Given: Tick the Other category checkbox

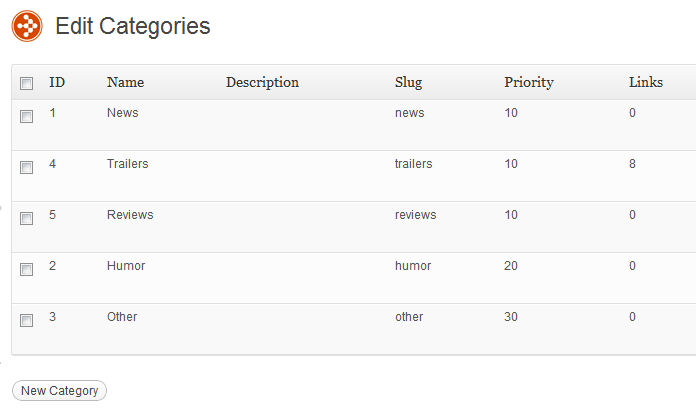Looking at the screenshot, I should [27, 320].
